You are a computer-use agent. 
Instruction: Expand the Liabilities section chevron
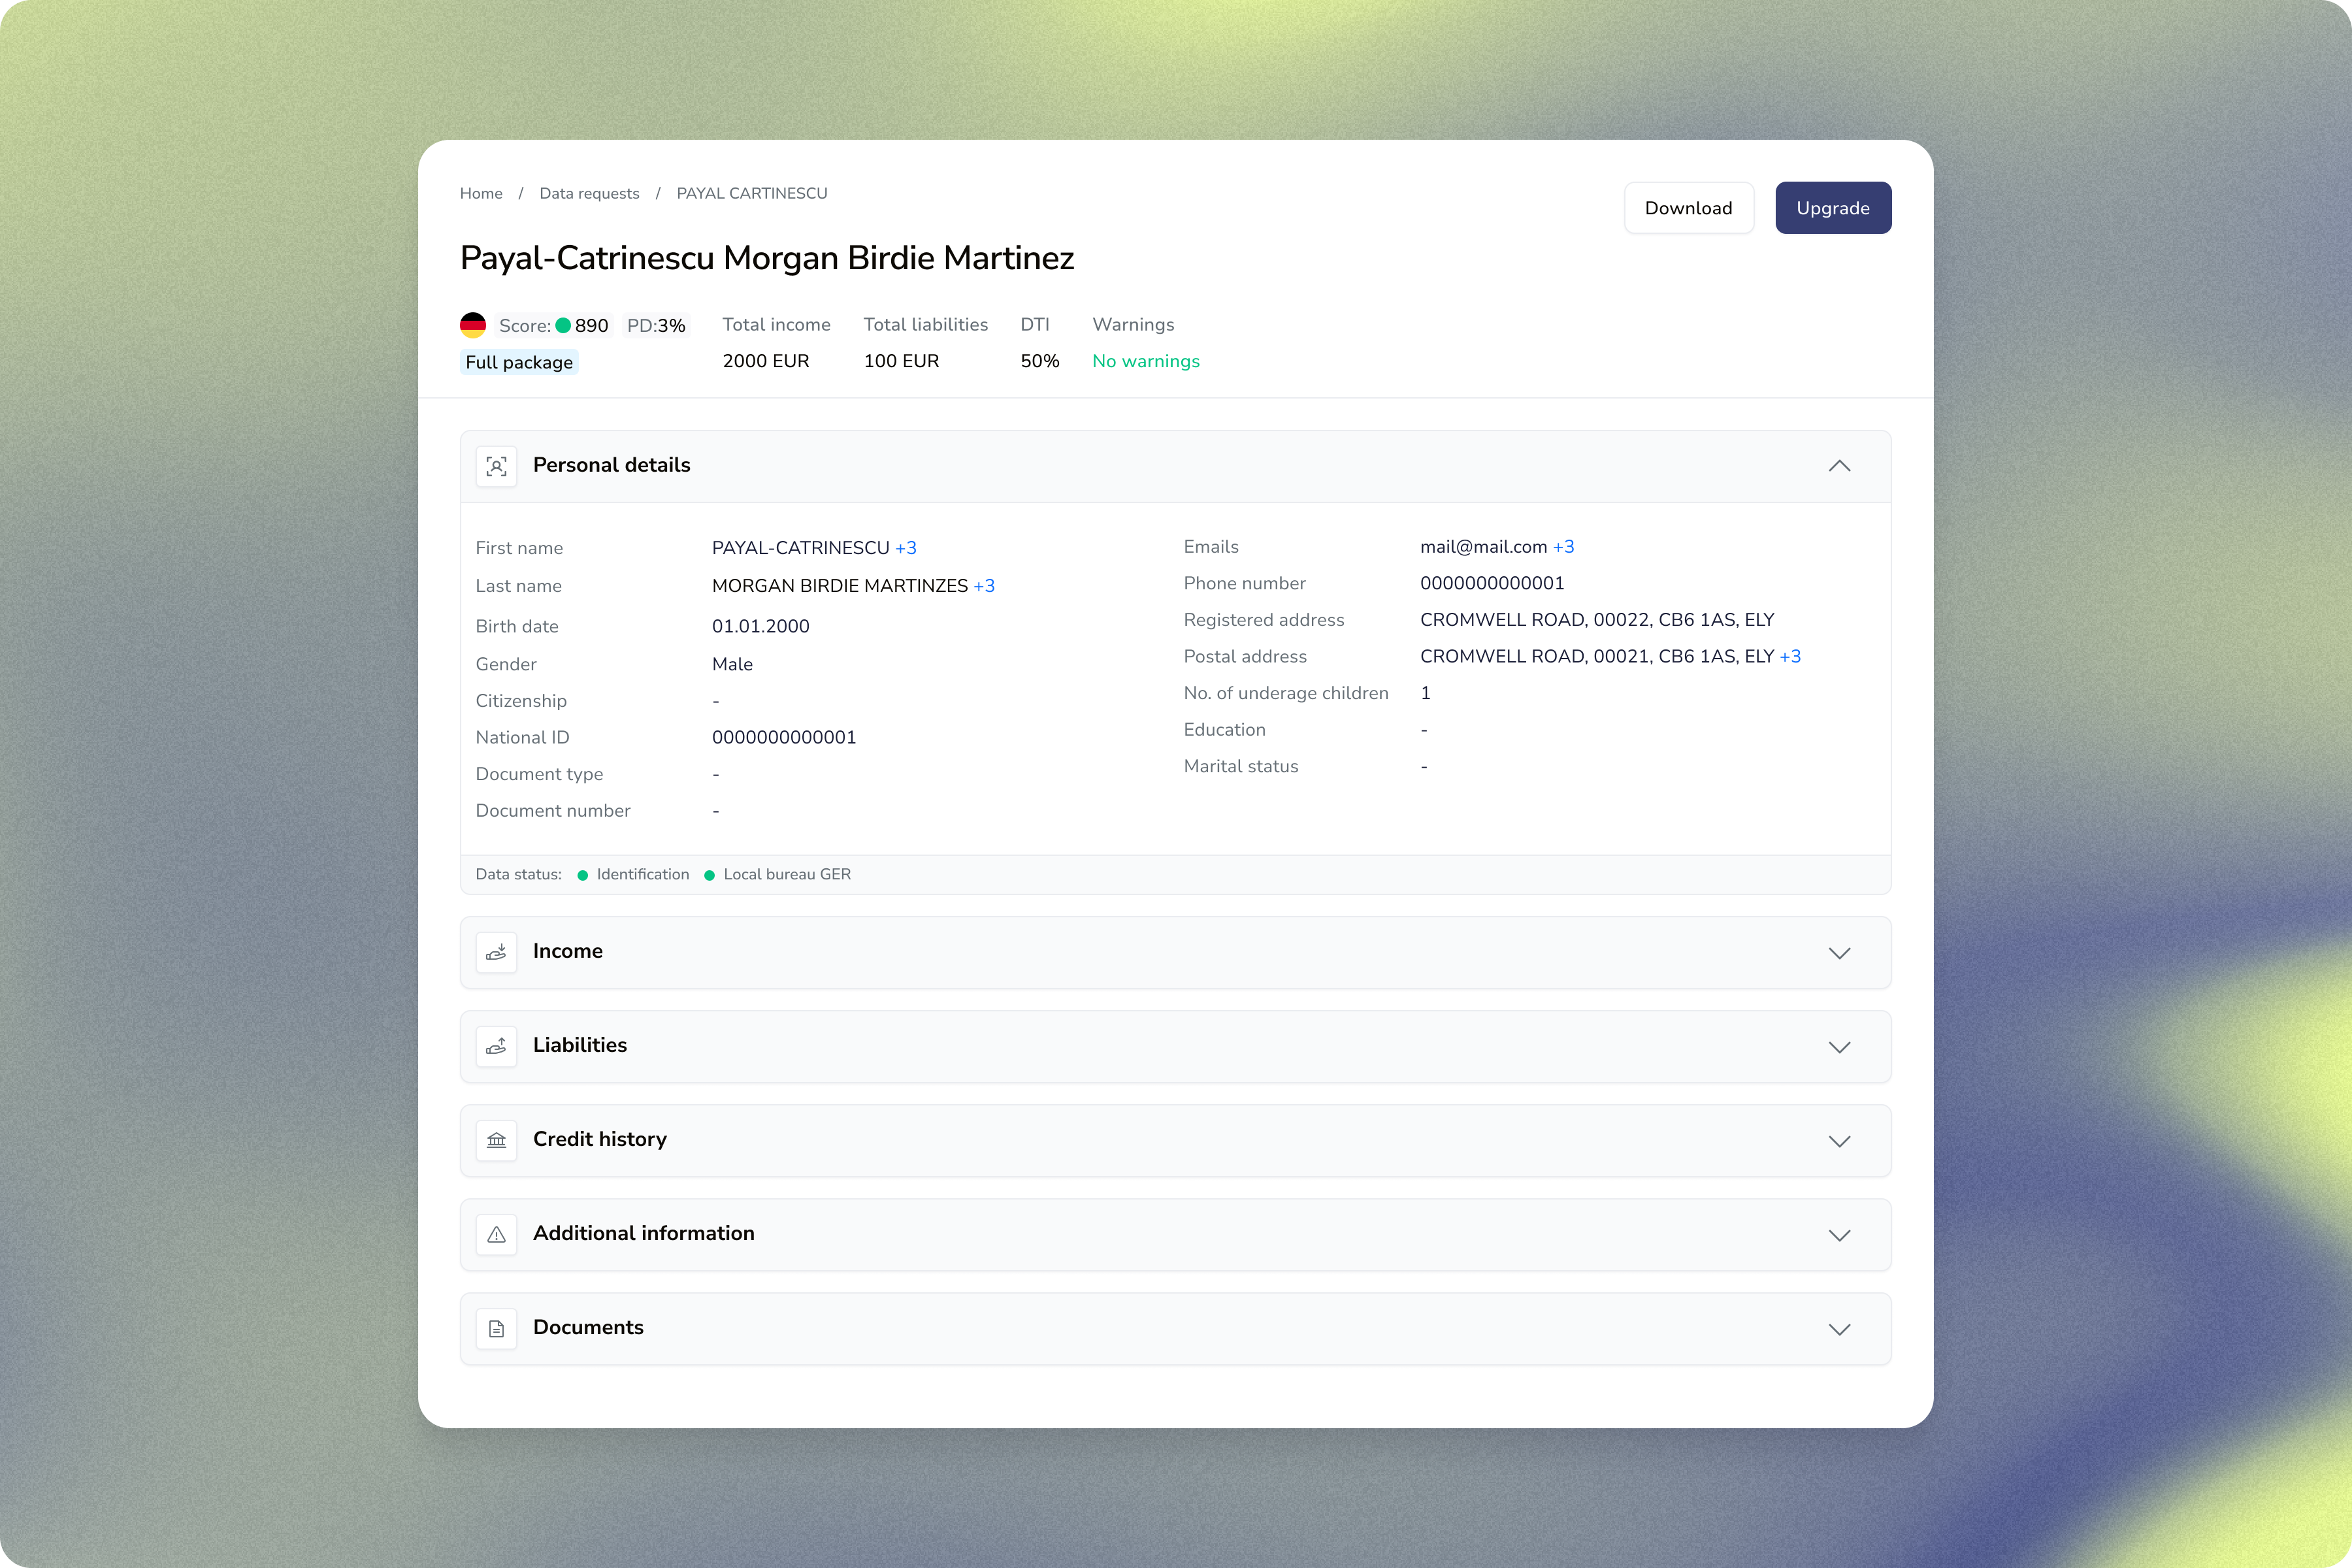pyautogui.click(x=1839, y=1047)
